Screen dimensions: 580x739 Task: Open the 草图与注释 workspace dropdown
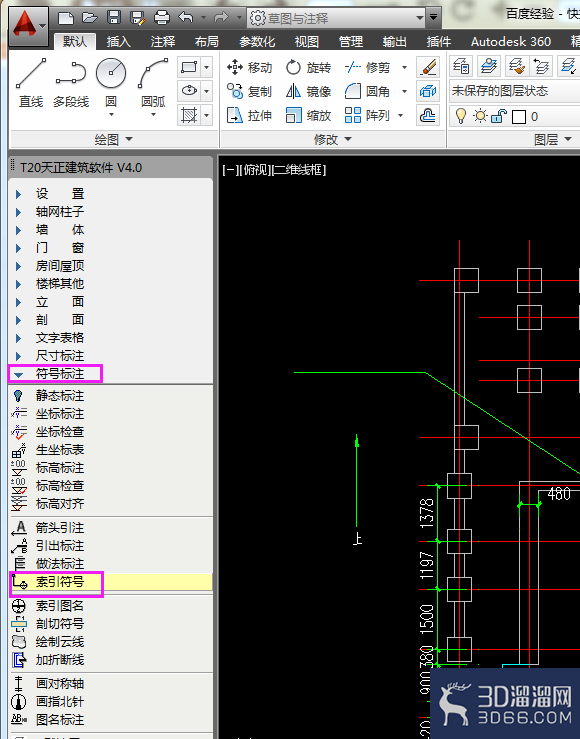coord(338,18)
